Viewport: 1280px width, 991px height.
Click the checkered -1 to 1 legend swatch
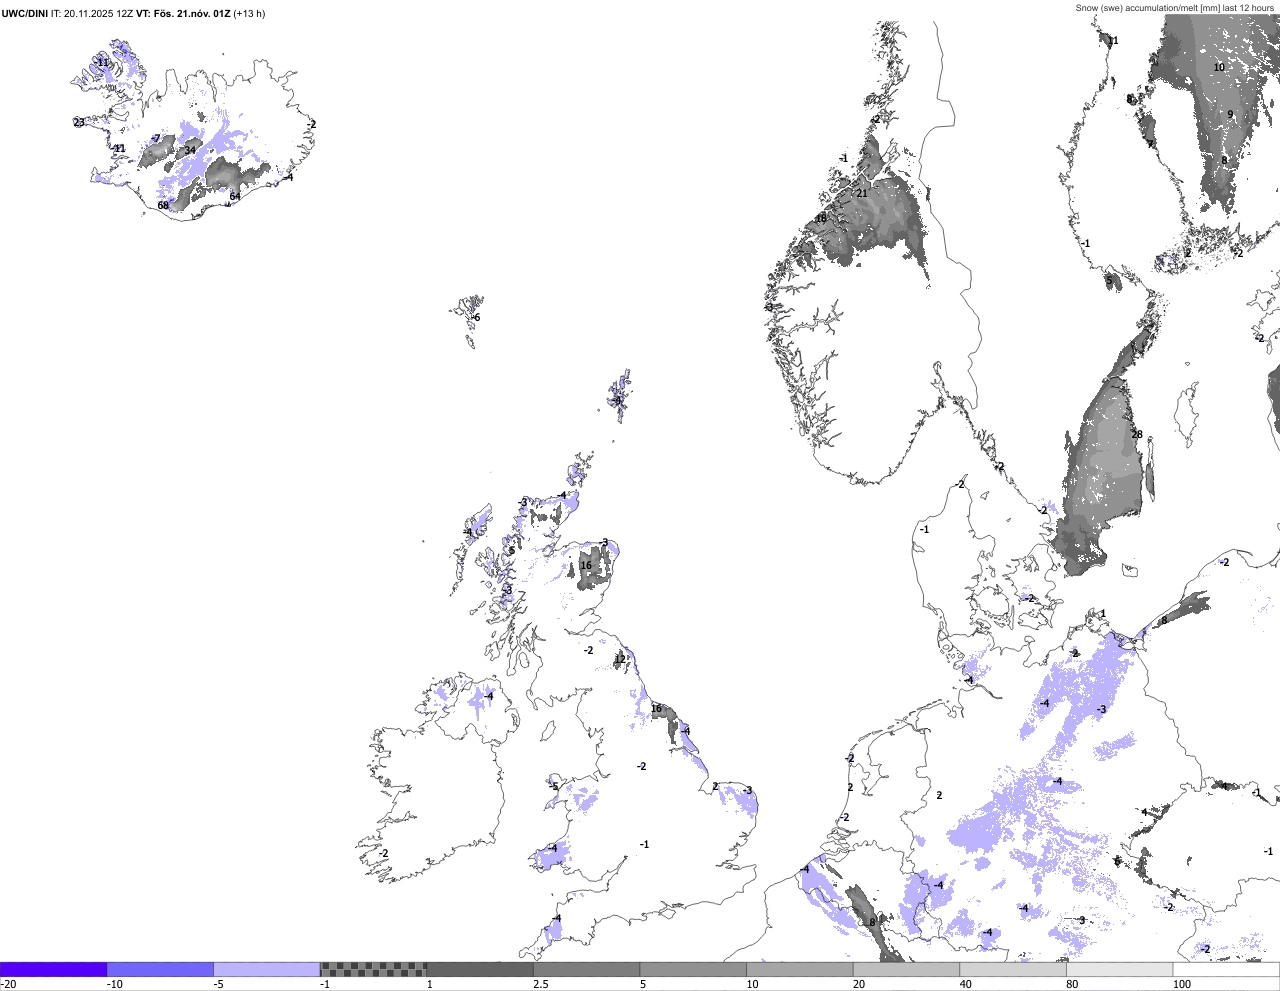coord(373,969)
